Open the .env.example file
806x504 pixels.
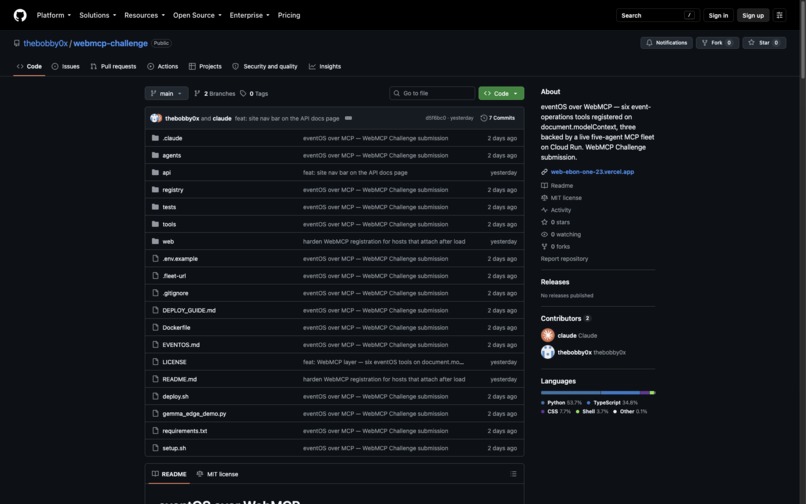[x=180, y=259]
